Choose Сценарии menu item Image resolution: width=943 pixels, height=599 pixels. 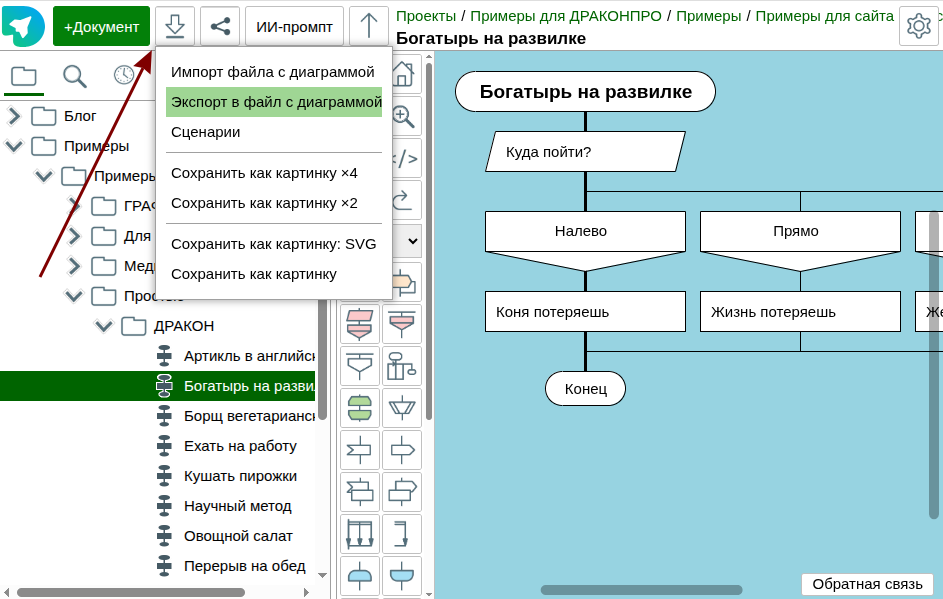coord(274,132)
